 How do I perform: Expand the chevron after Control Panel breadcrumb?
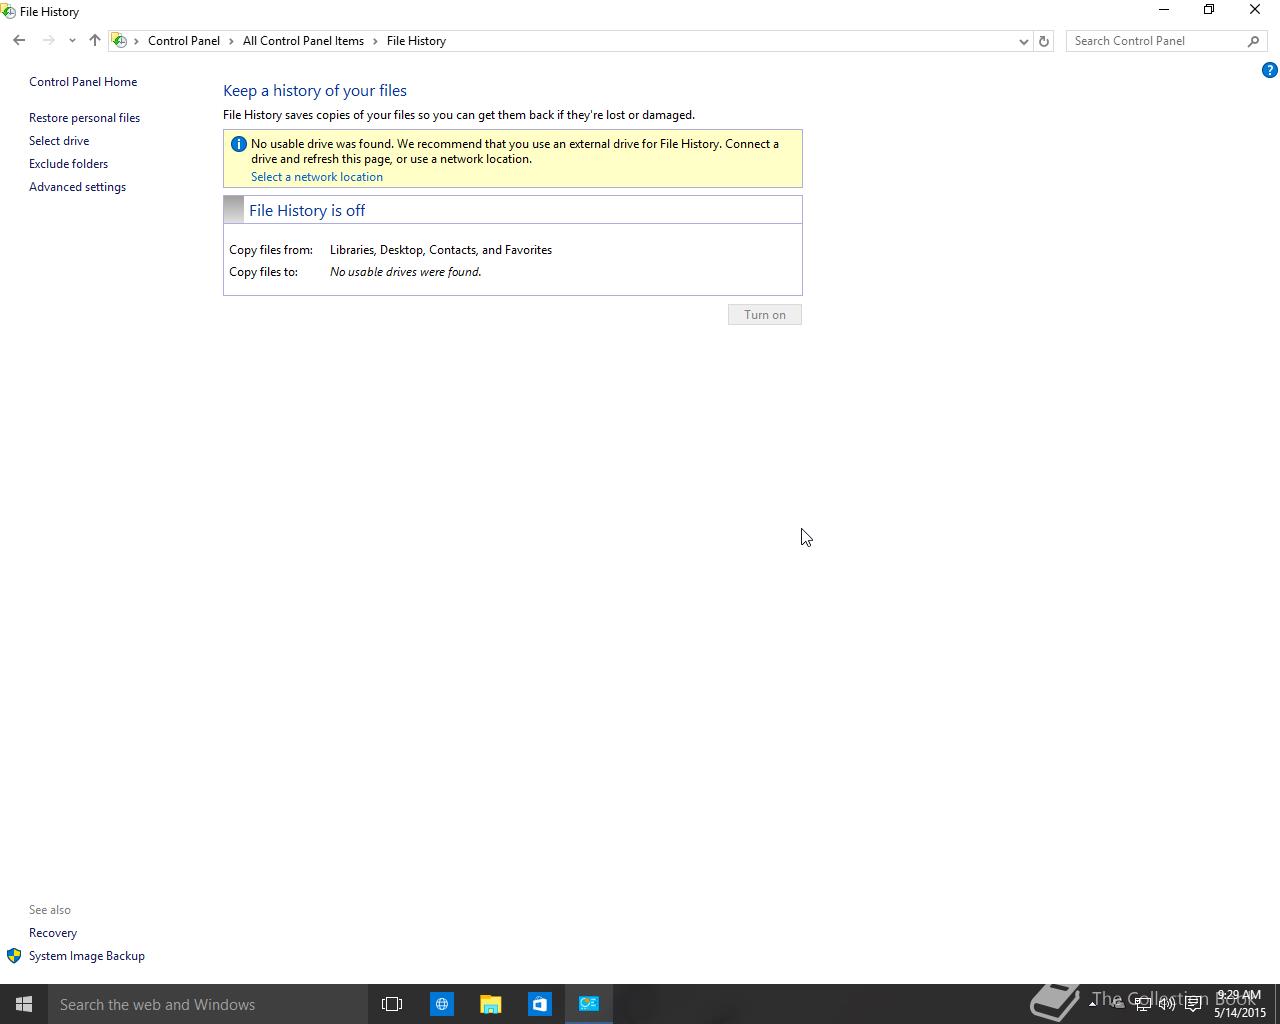pos(231,41)
